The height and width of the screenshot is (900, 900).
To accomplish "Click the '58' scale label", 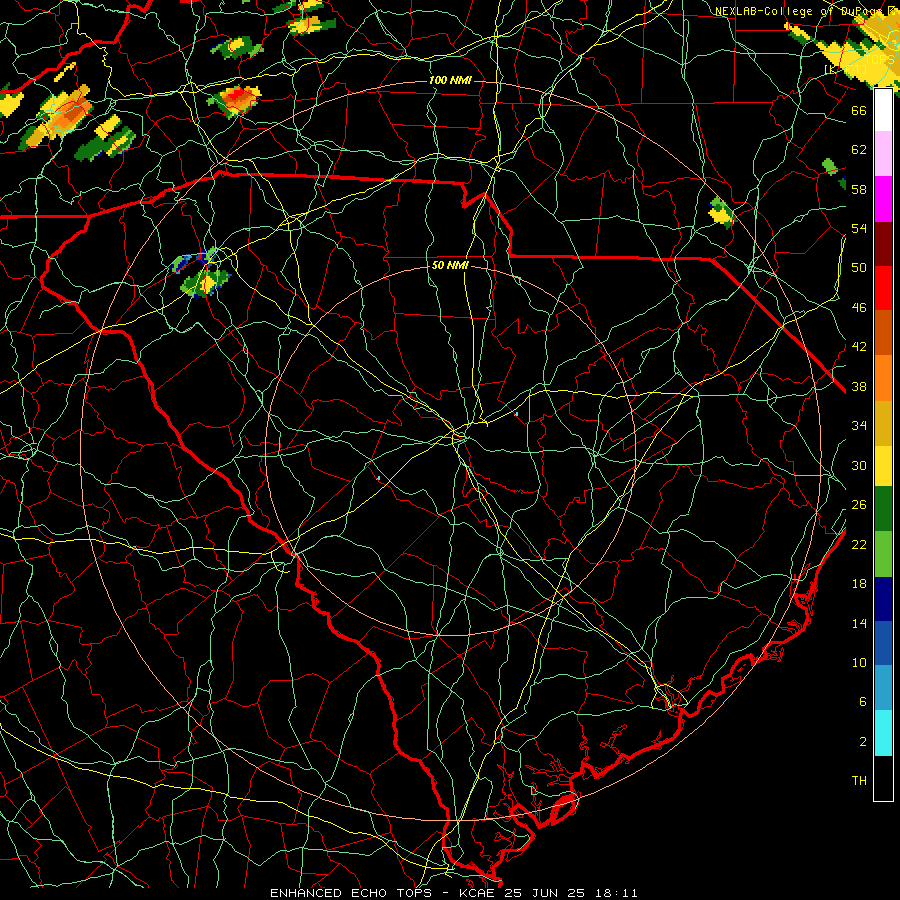I will [859, 189].
